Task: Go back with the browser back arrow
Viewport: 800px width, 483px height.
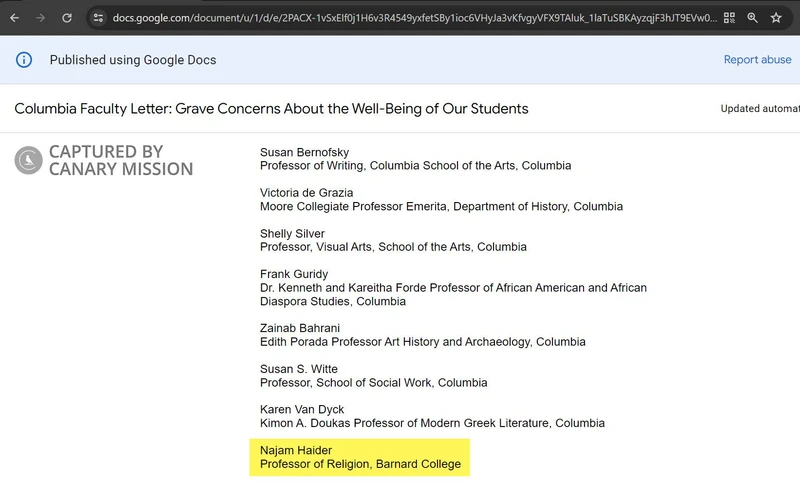Action: pos(14,18)
